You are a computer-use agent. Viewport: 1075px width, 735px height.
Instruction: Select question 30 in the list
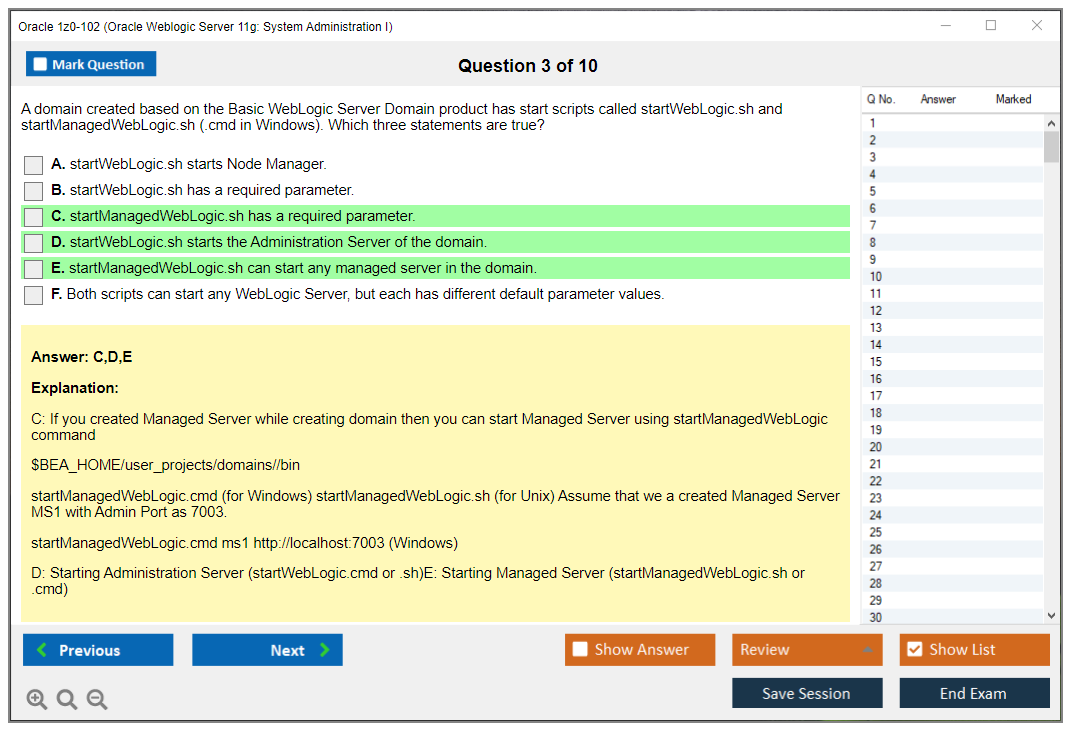click(x=952, y=617)
